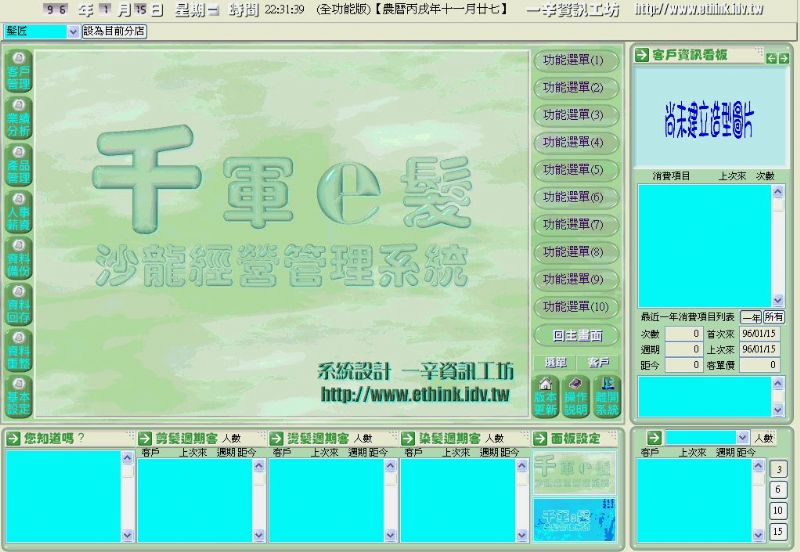Select 功能選單(3)
This screenshot has width=800, height=552.
pos(576,115)
